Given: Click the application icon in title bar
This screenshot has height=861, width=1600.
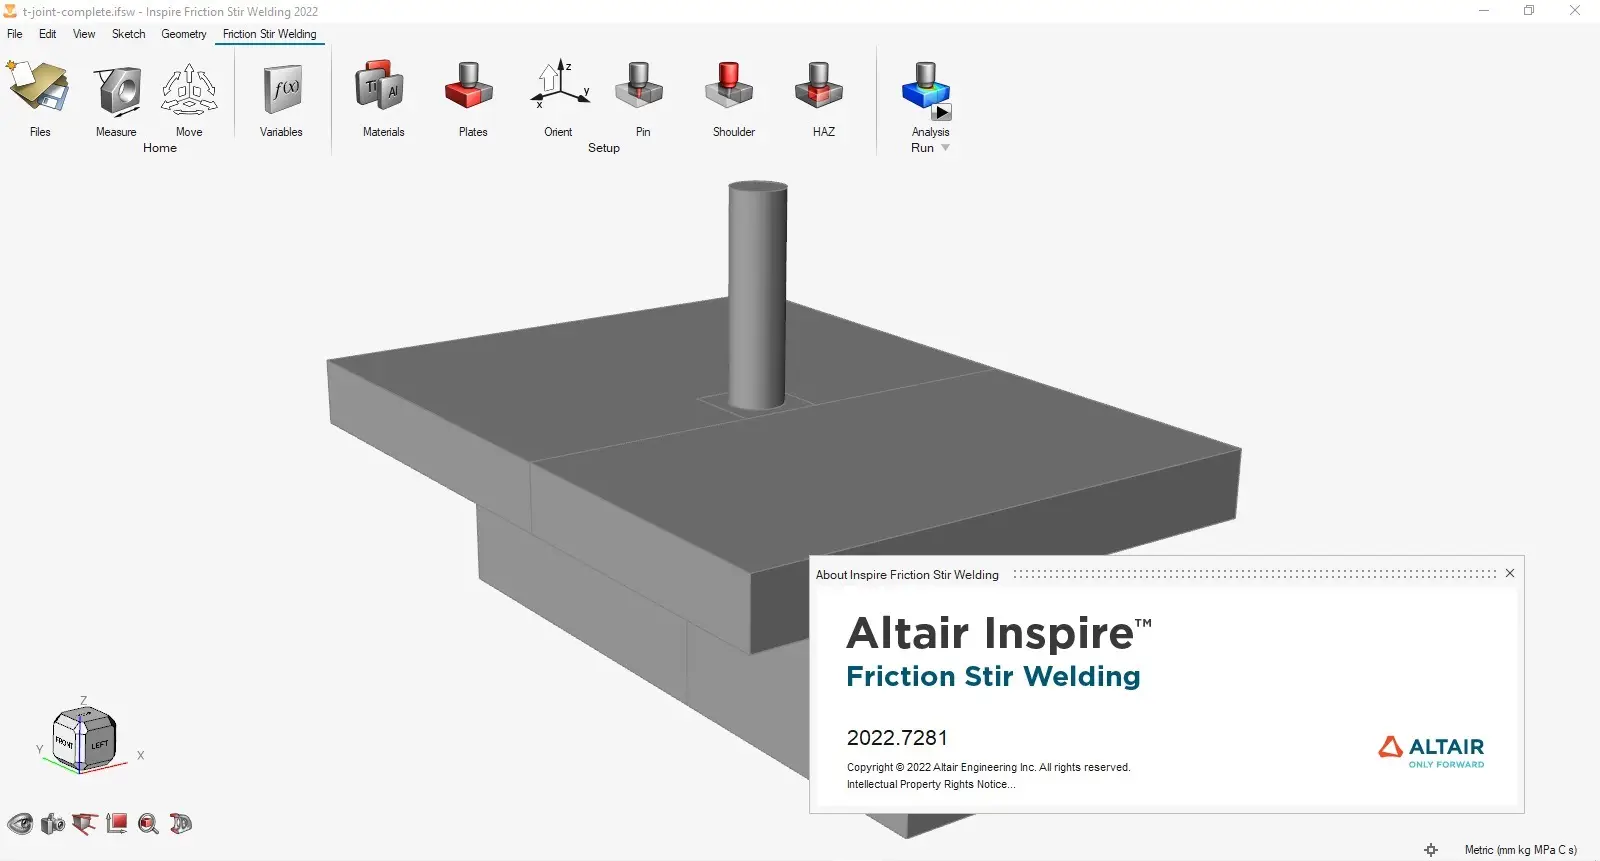Looking at the screenshot, I should (10, 11).
